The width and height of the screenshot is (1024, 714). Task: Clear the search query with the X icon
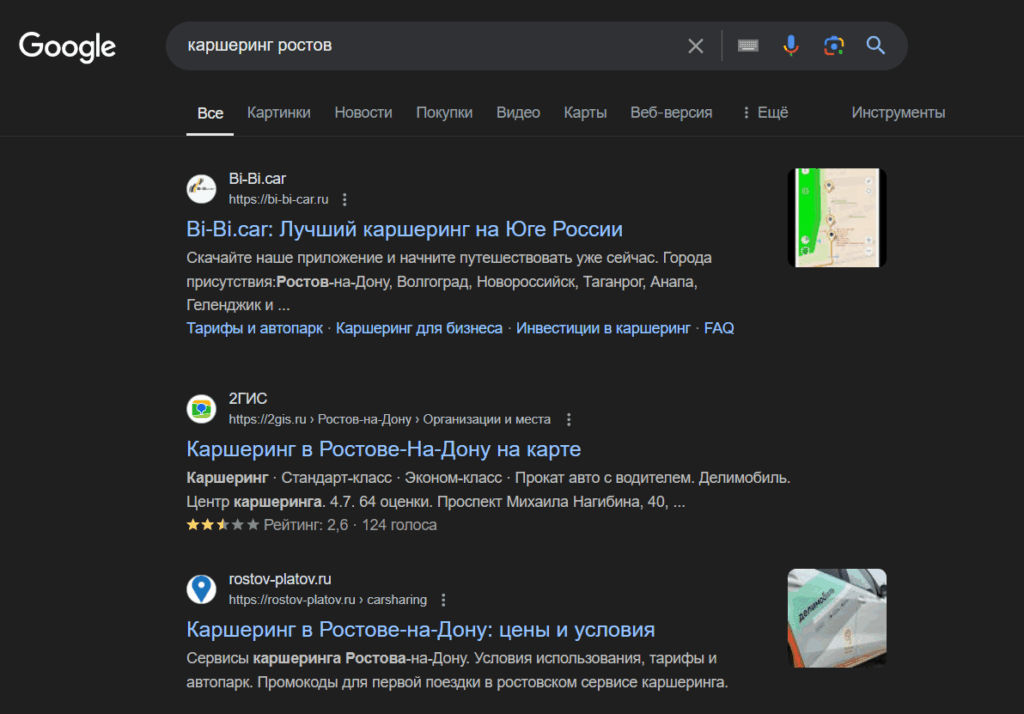(695, 45)
